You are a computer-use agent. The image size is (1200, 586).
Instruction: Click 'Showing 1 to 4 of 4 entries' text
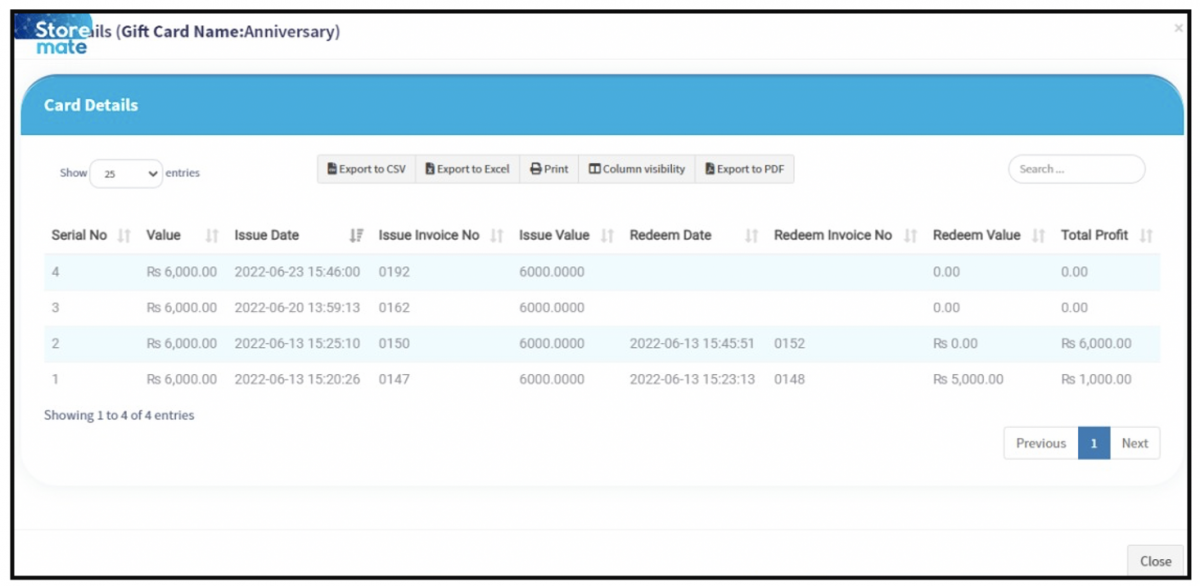tap(119, 415)
